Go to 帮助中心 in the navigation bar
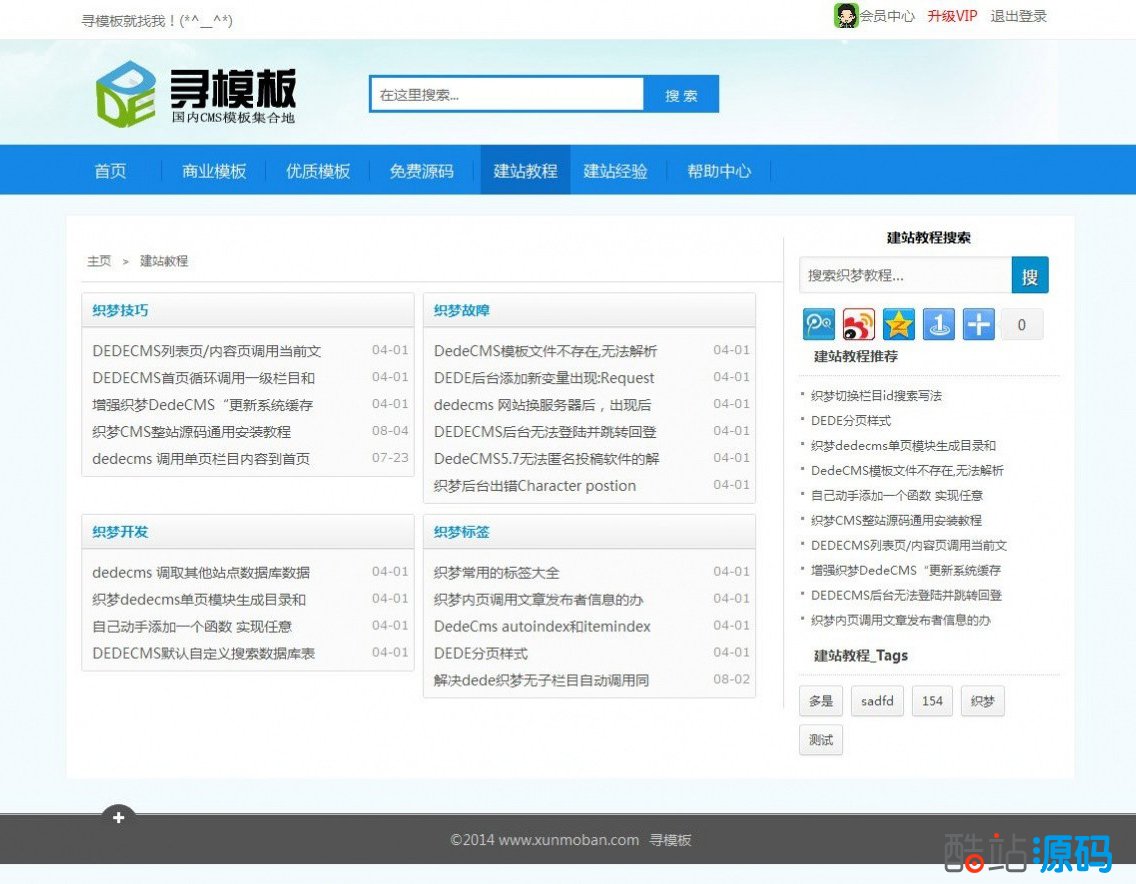Image resolution: width=1136 pixels, height=884 pixels. pyautogui.click(x=719, y=171)
